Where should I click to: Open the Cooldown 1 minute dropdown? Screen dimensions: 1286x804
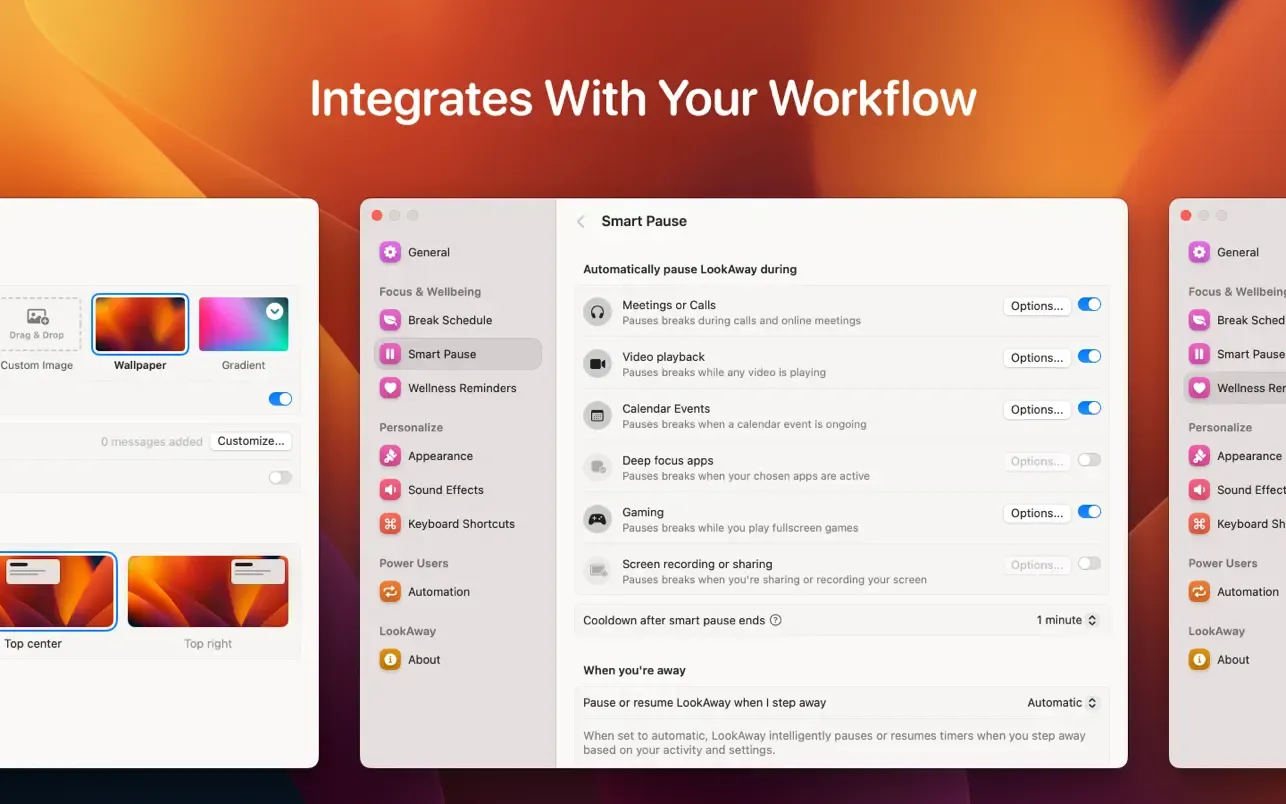tap(1067, 620)
